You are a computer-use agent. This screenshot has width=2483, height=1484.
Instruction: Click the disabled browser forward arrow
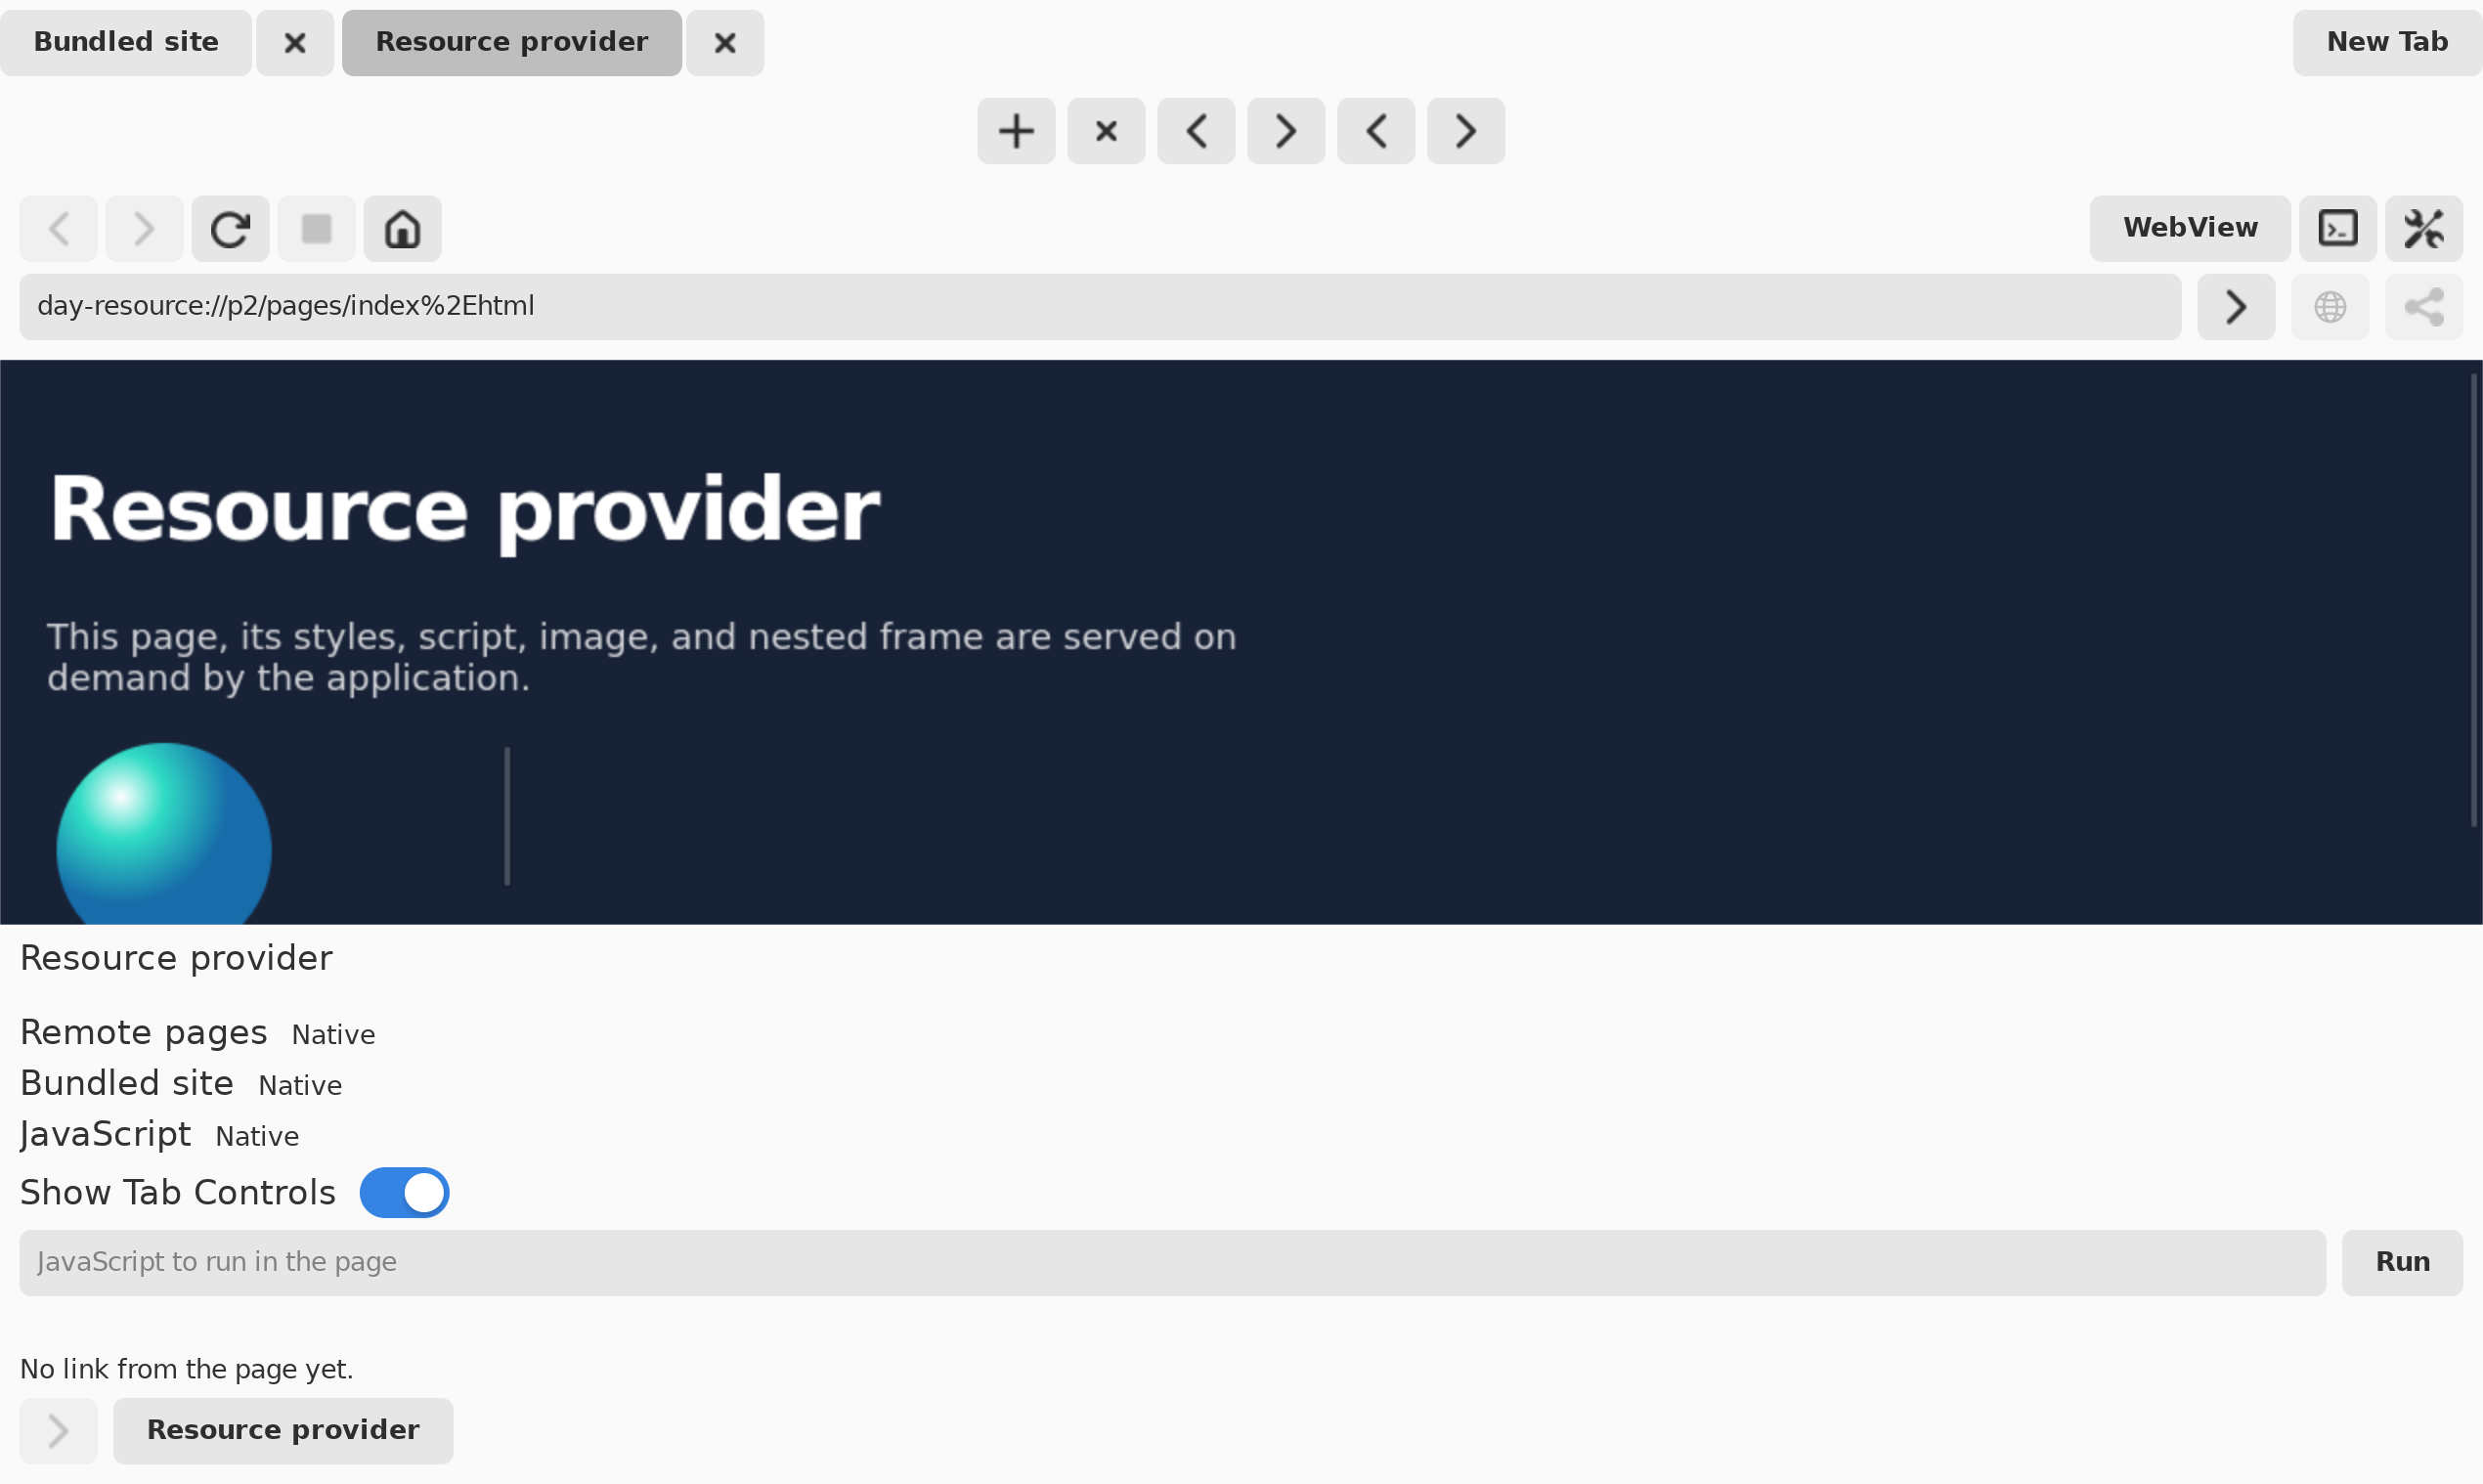[144, 229]
